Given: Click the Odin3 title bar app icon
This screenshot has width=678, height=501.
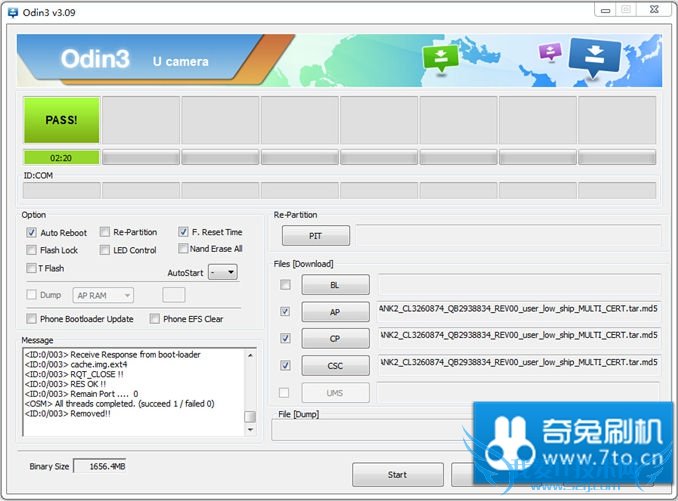Looking at the screenshot, I should point(13,13).
